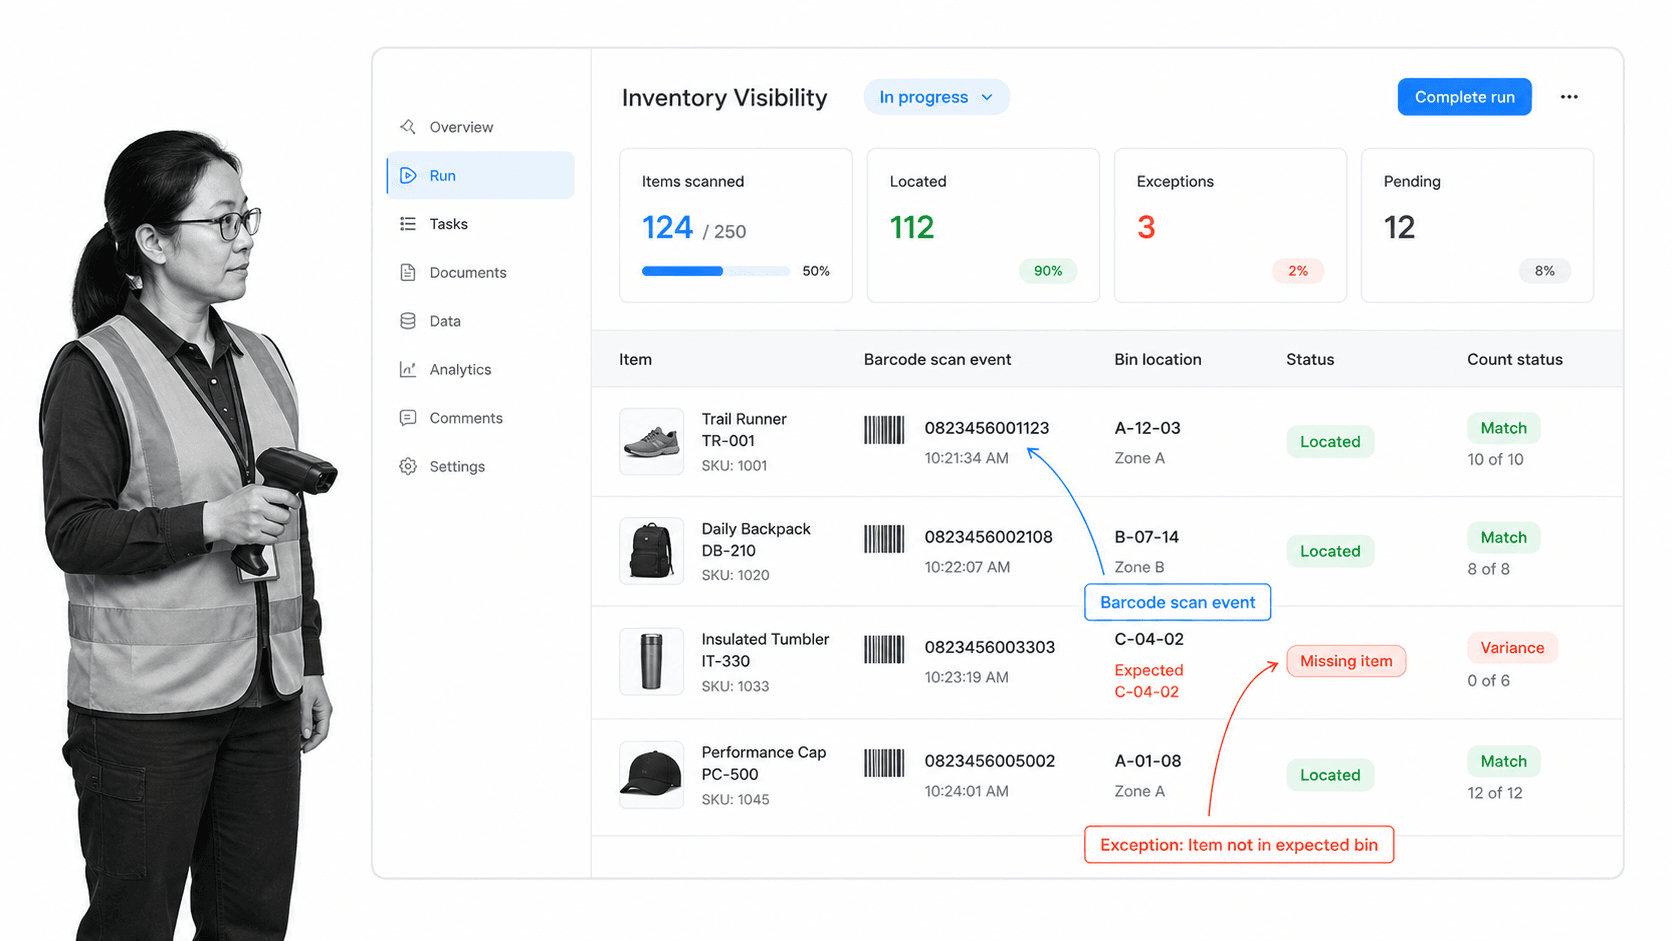The height and width of the screenshot is (941, 1672).
Task: Click the Expected C-04-02 red text
Action: 1149,681
